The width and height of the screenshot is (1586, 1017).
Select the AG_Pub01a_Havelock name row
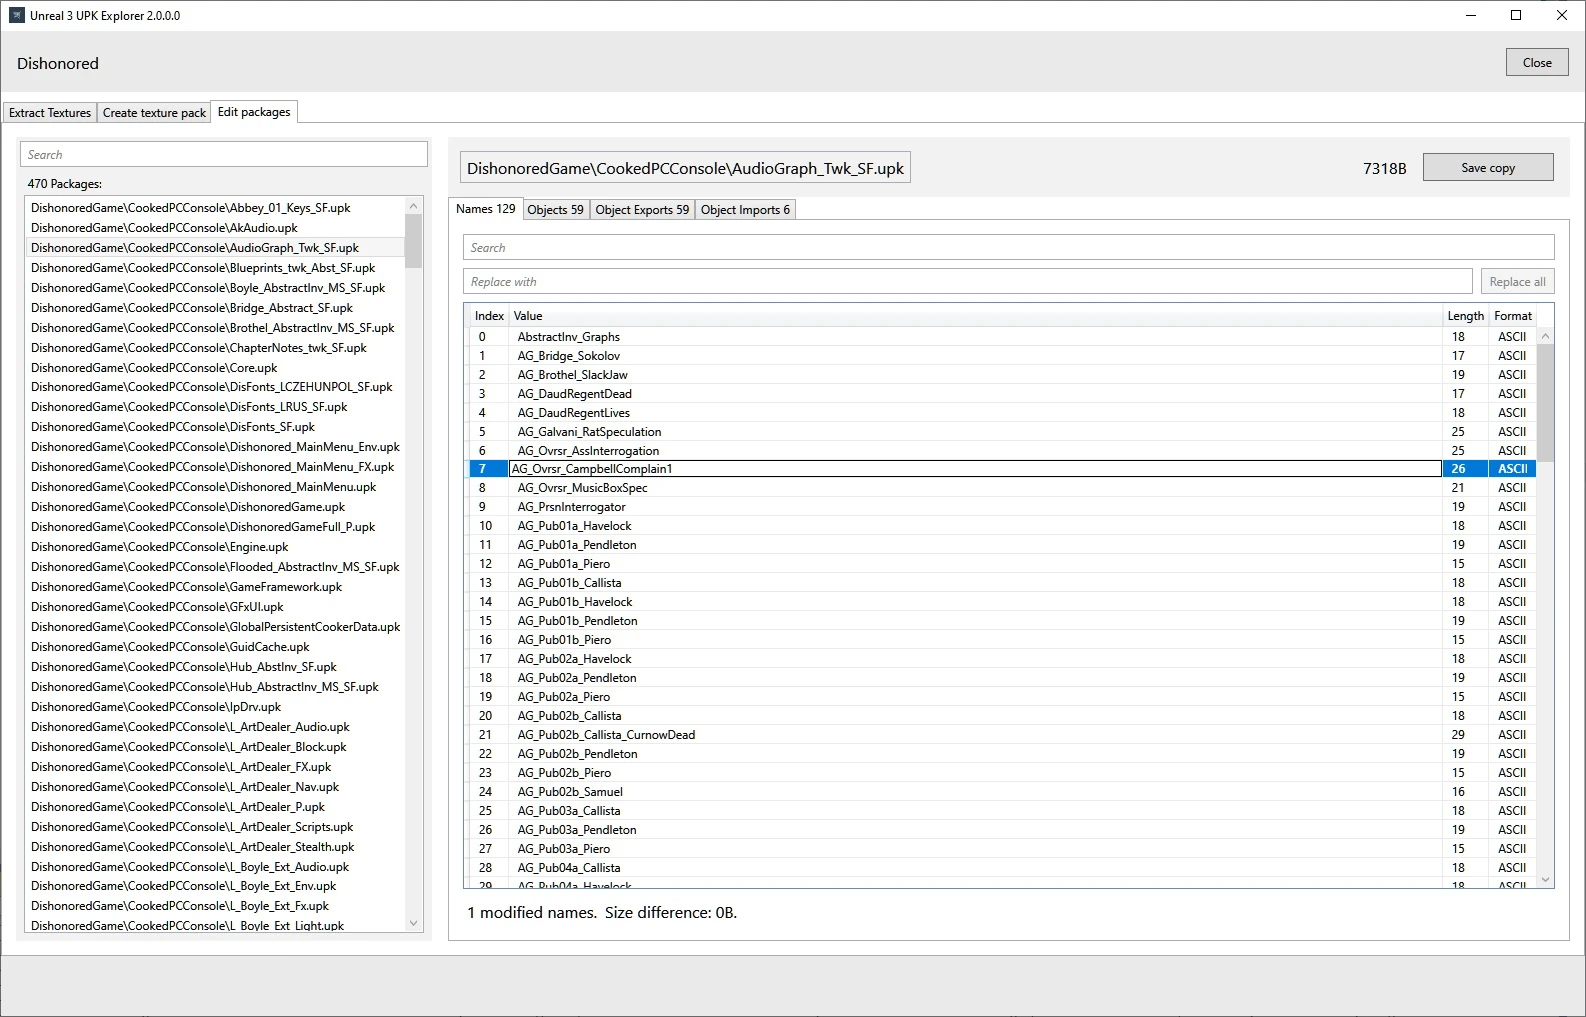[574, 526]
